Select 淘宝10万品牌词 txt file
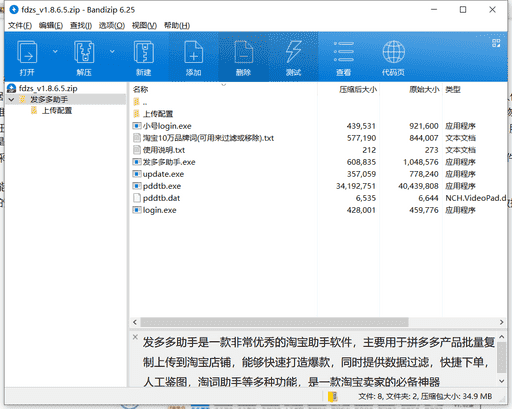Image resolution: width=512 pixels, height=409 pixels. click(208, 138)
